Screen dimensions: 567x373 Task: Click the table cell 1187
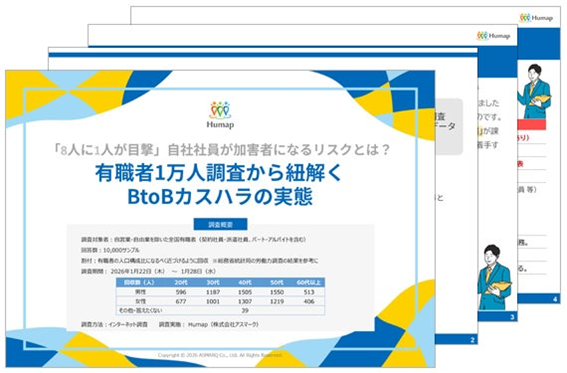click(213, 292)
